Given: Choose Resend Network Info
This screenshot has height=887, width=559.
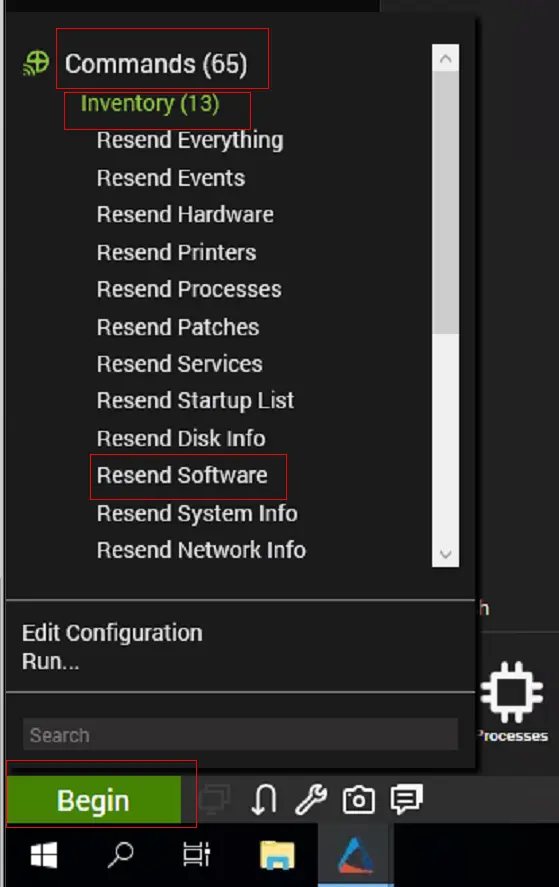Looking at the screenshot, I should click(x=201, y=550).
